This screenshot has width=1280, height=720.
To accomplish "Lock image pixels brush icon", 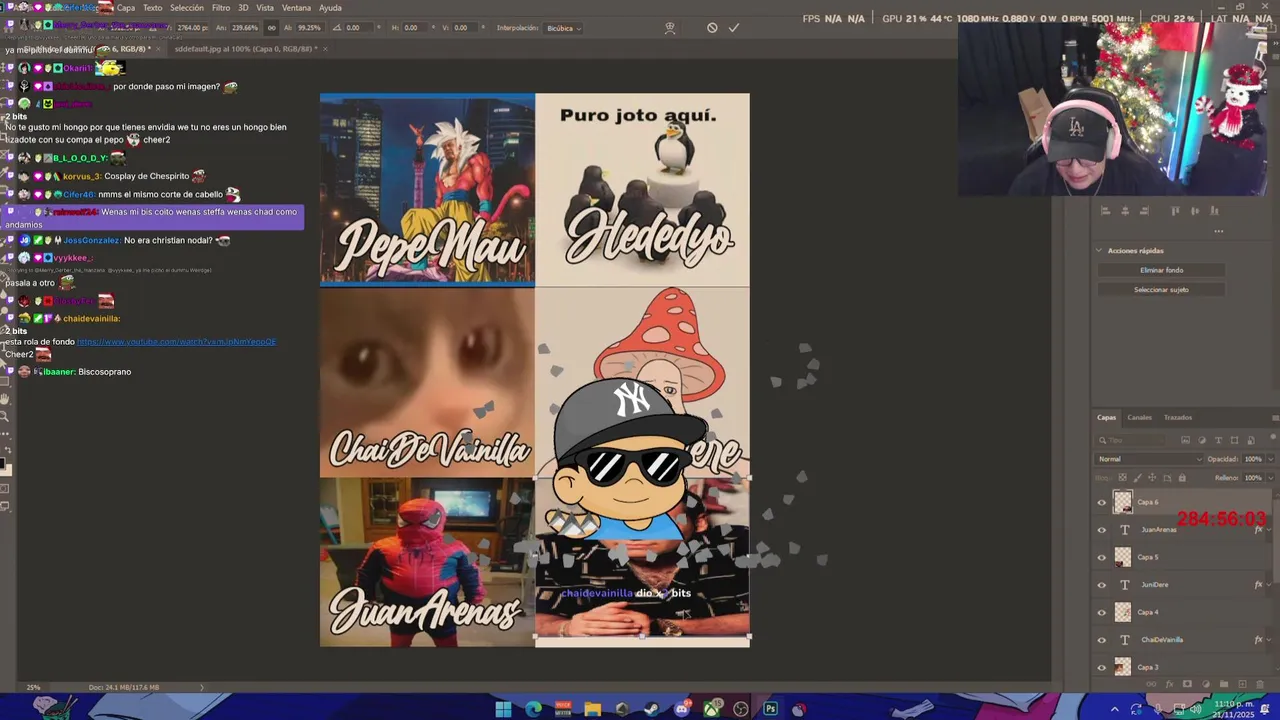I will (x=1137, y=478).
